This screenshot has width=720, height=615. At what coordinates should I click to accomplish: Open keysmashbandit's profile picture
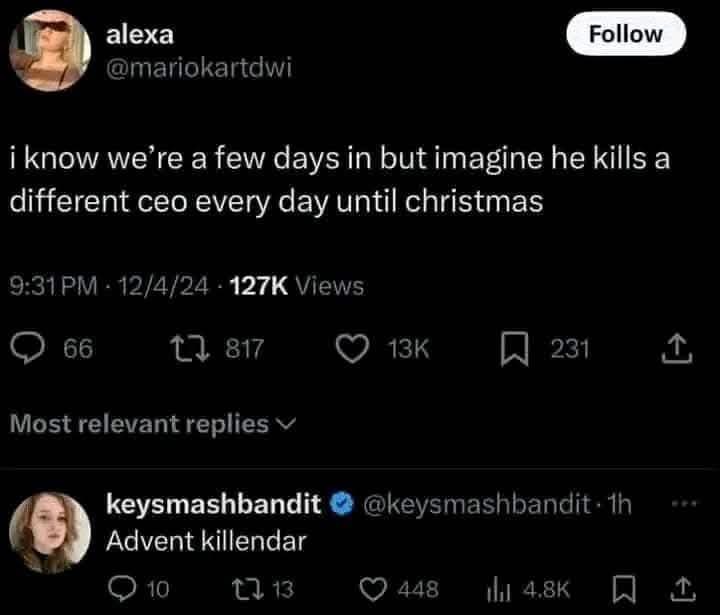pos(50,533)
